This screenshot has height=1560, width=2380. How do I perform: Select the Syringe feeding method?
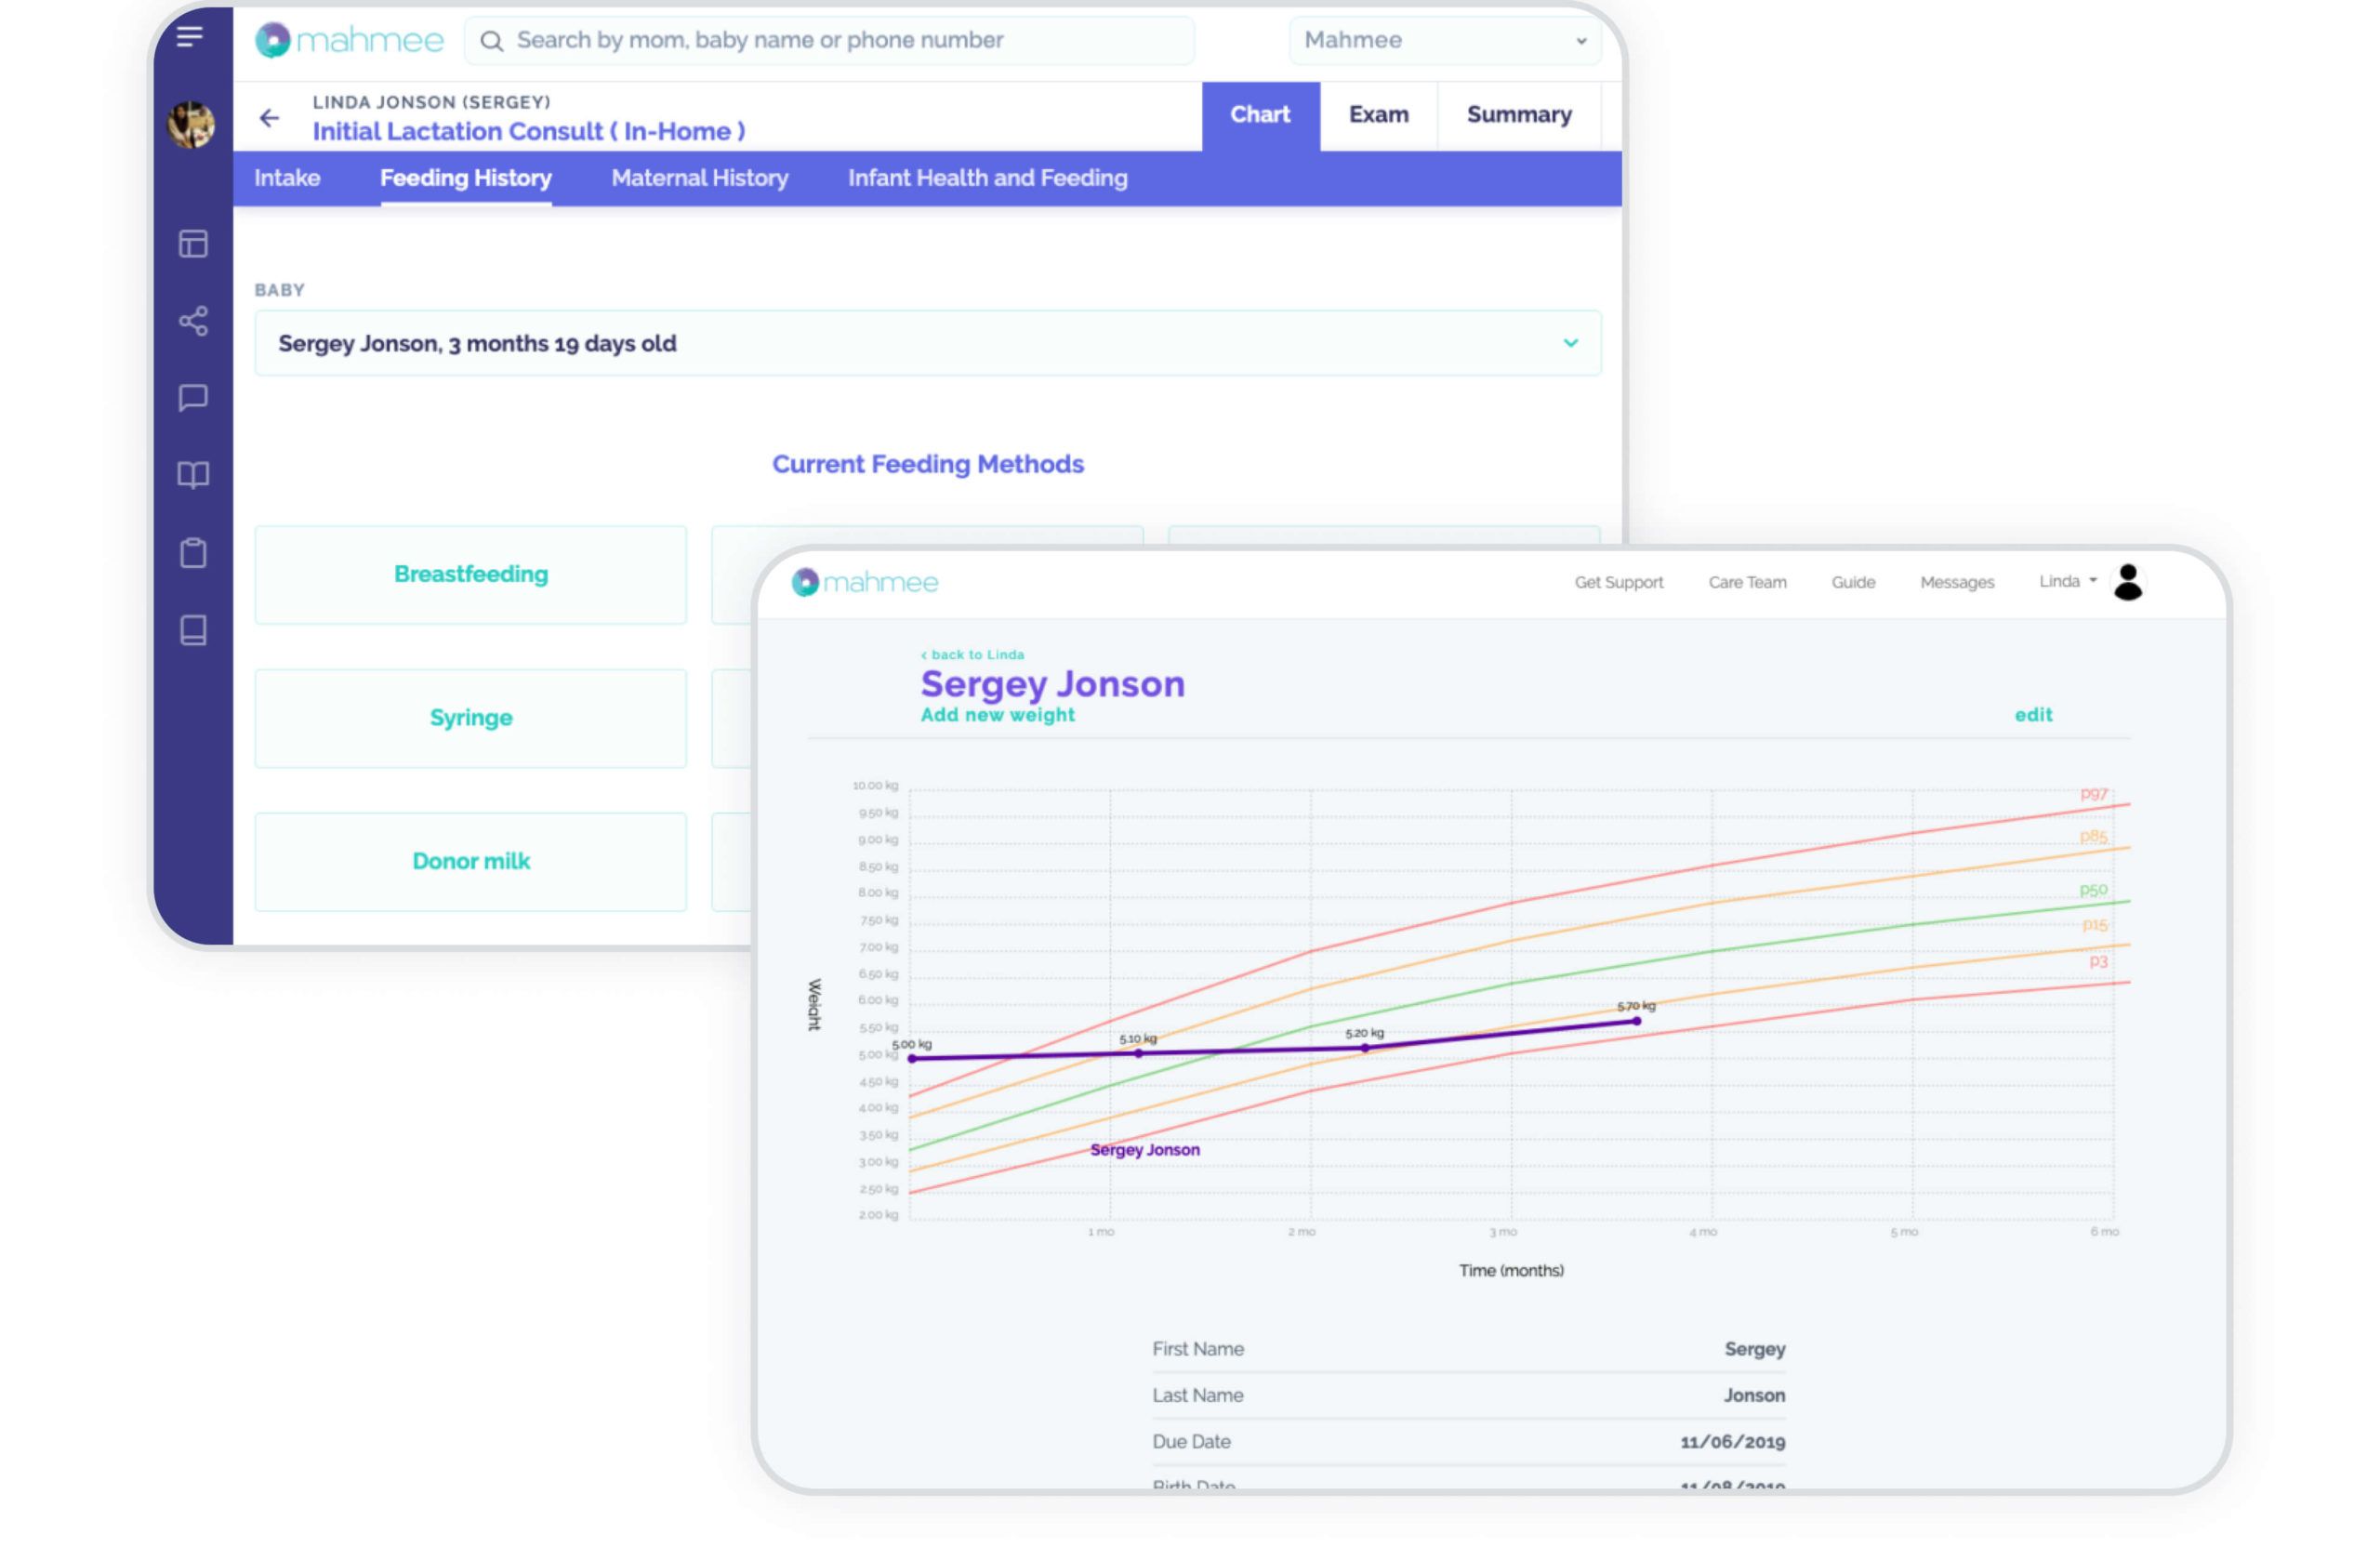click(471, 718)
